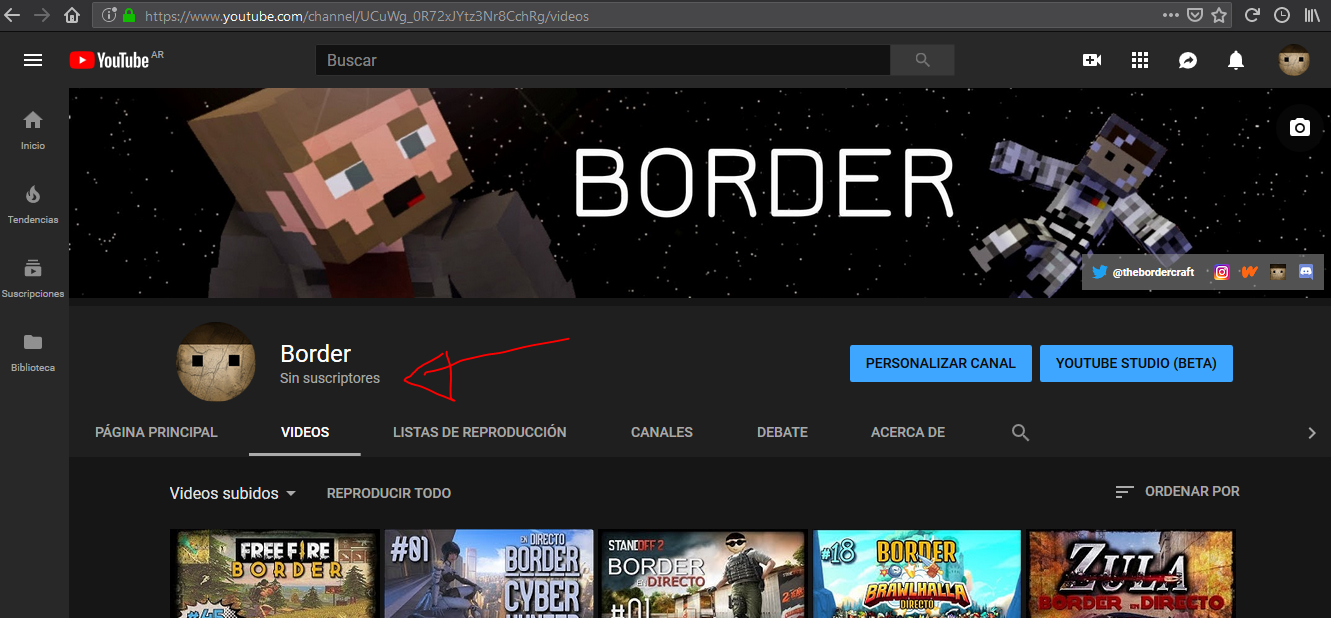View site information lock icon

click(x=129, y=15)
